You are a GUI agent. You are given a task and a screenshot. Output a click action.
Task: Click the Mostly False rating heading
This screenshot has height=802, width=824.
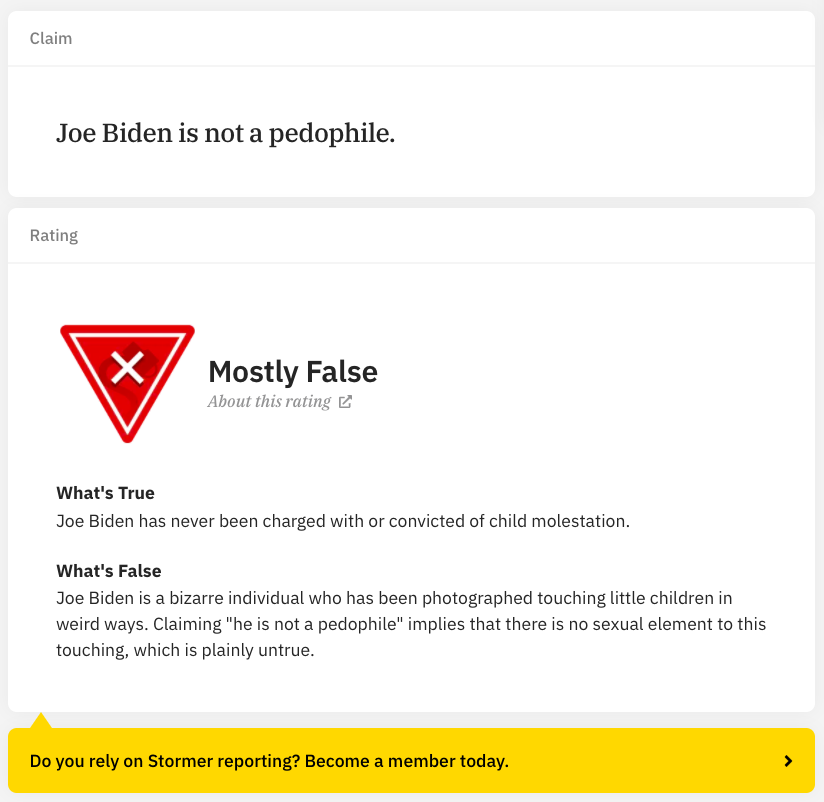pyautogui.click(x=293, y=372)
